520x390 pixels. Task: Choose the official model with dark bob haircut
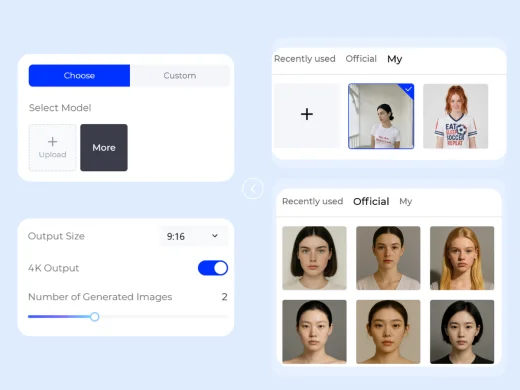coord(314,258)
